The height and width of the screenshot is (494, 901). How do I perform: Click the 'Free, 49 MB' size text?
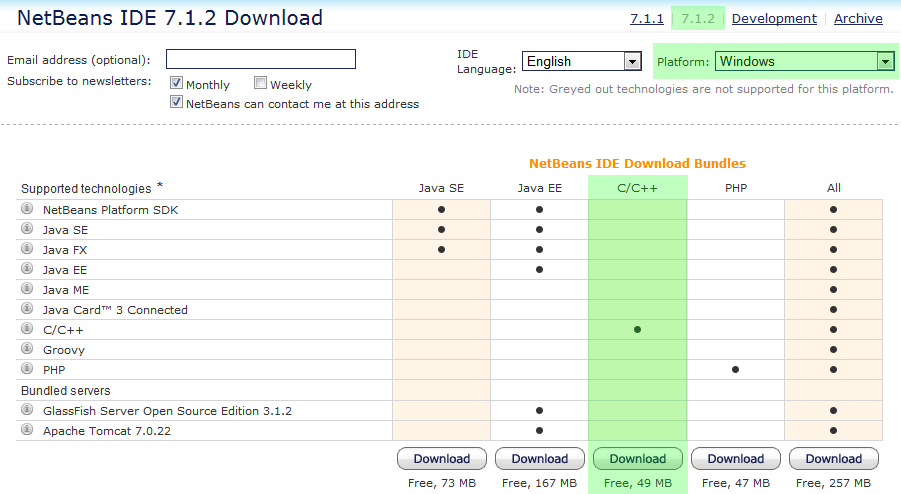(x=638, y=483)
